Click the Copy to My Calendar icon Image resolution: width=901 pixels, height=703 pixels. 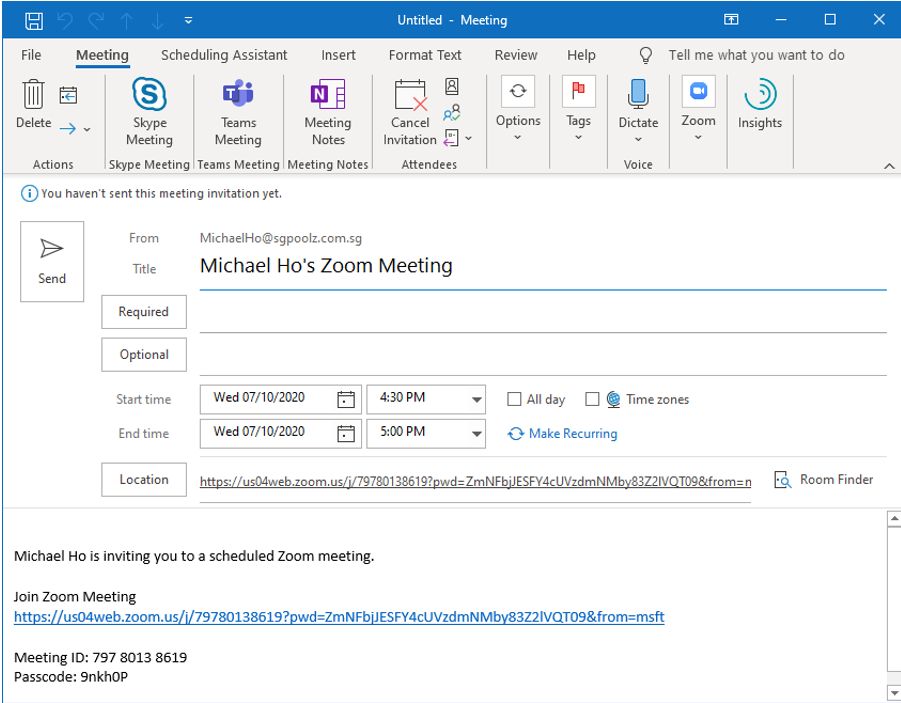(x=68, y=95)
